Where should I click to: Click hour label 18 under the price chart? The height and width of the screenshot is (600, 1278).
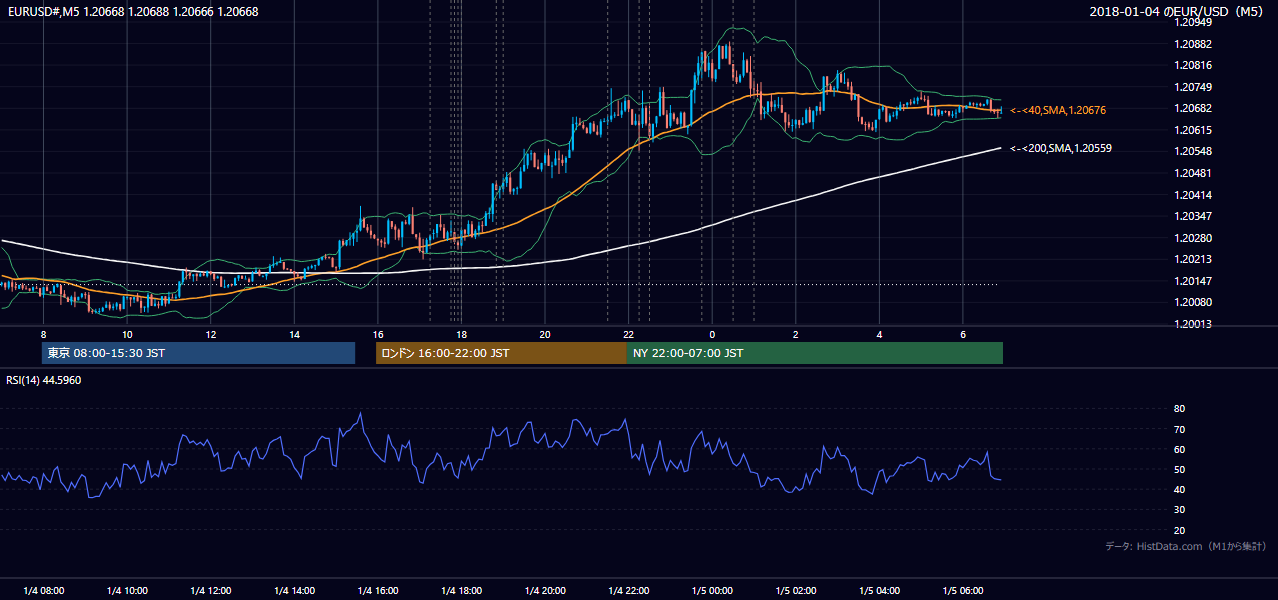pyautogui.click(x=461, y=334)
